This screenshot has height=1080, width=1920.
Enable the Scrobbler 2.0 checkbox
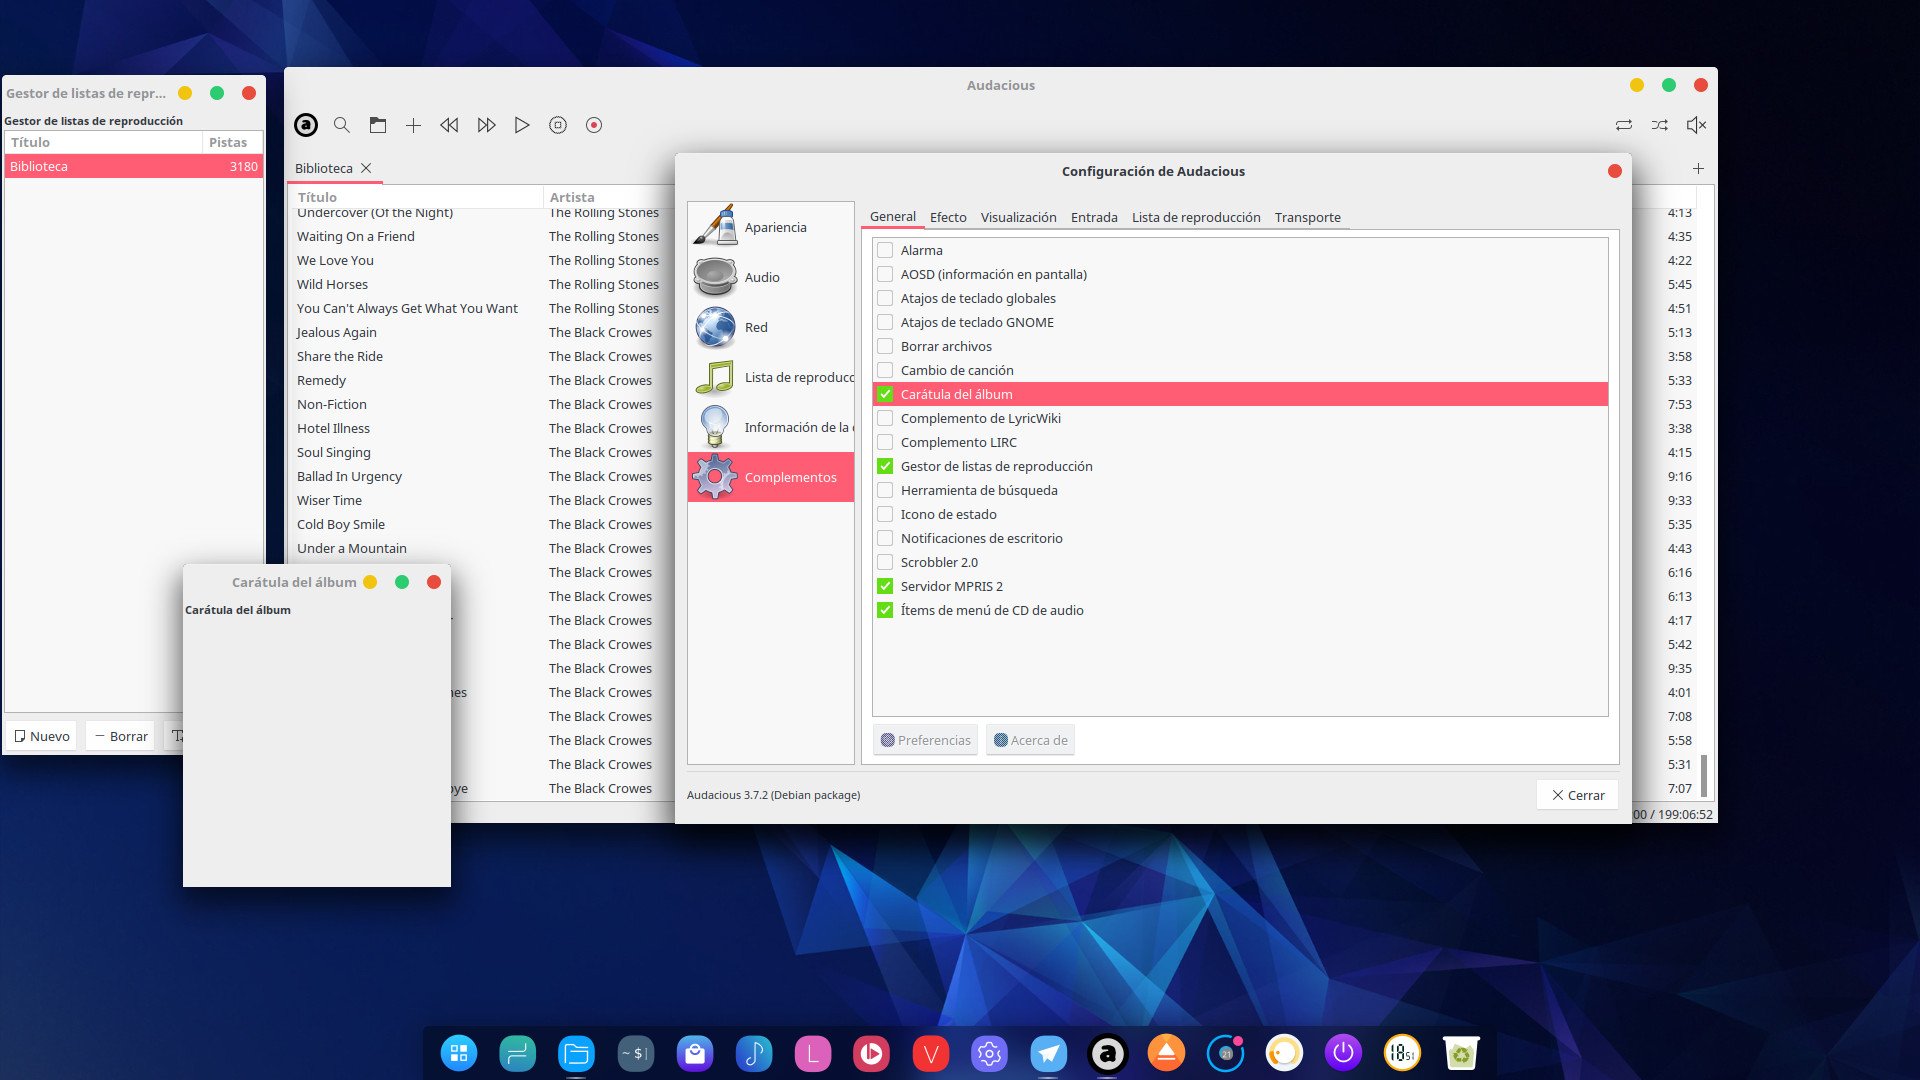885,562
